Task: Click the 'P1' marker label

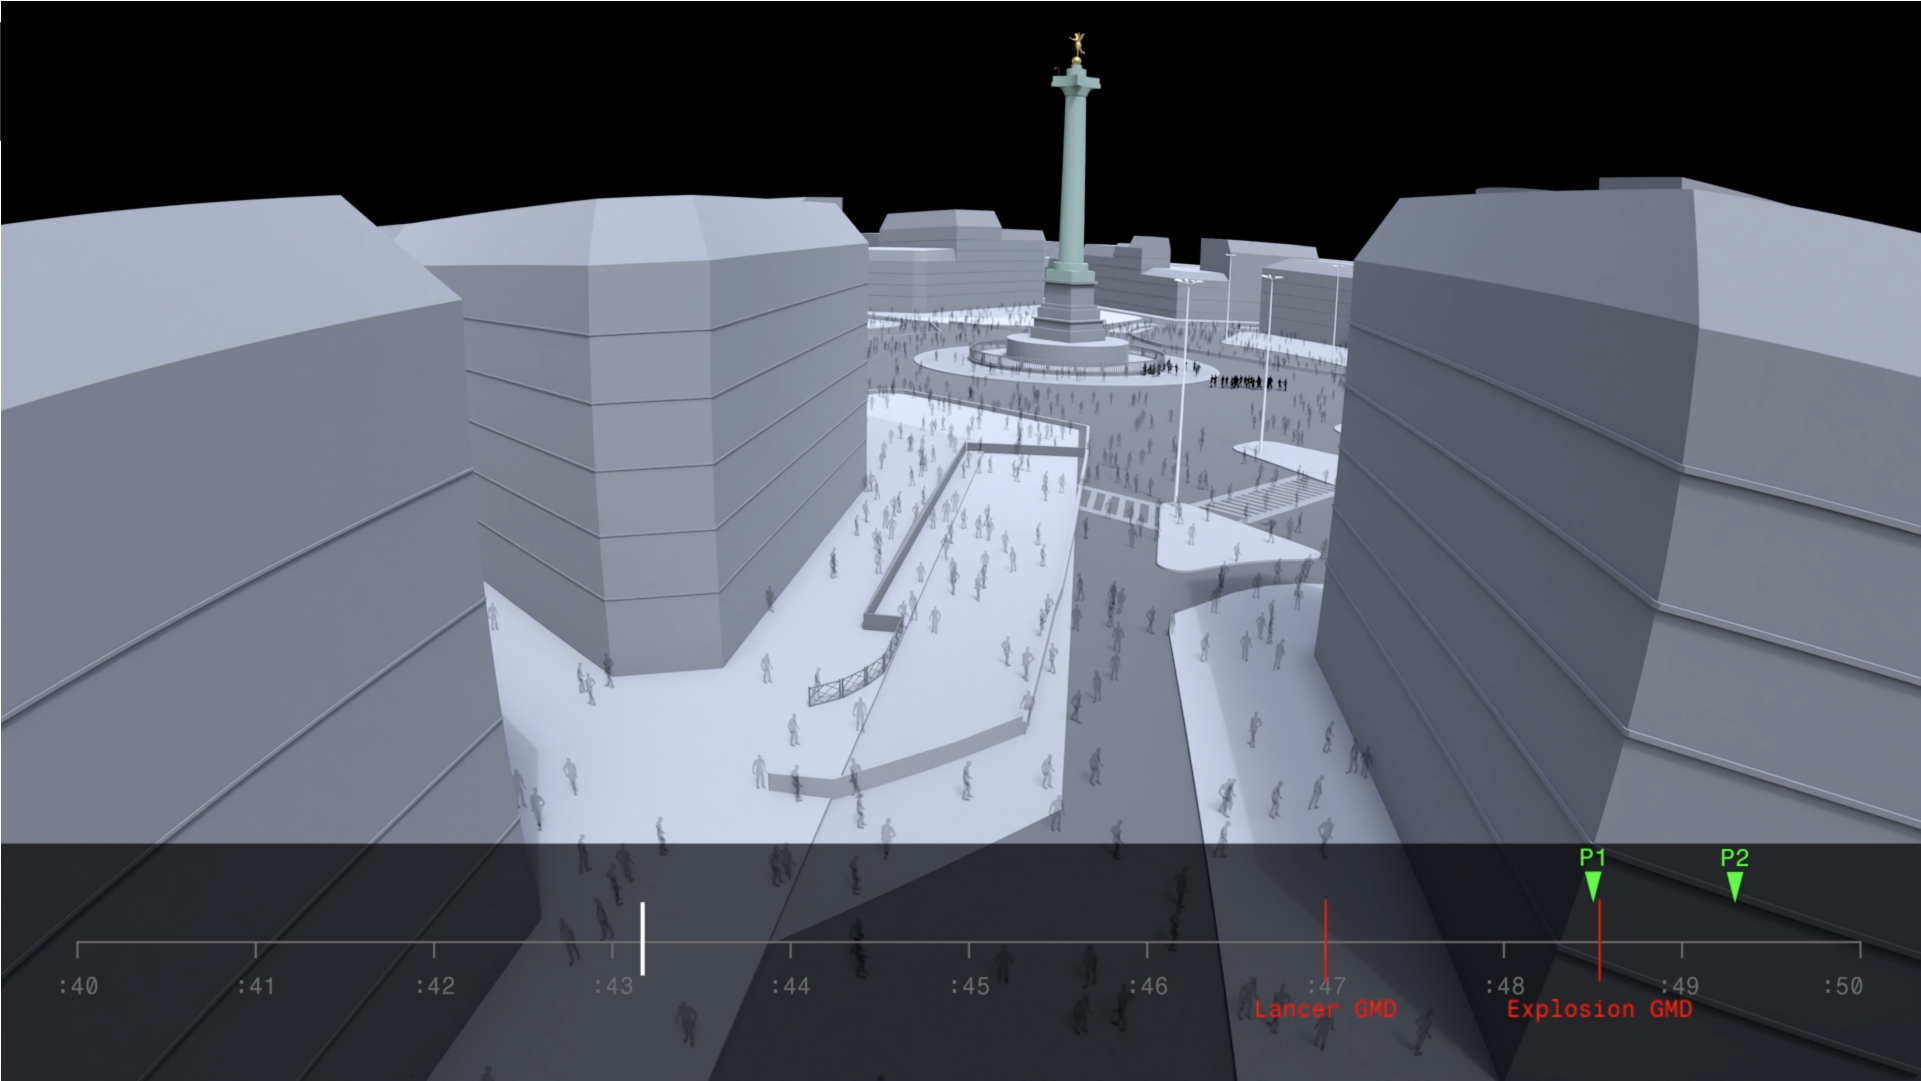Action: tap(1593, 858)
